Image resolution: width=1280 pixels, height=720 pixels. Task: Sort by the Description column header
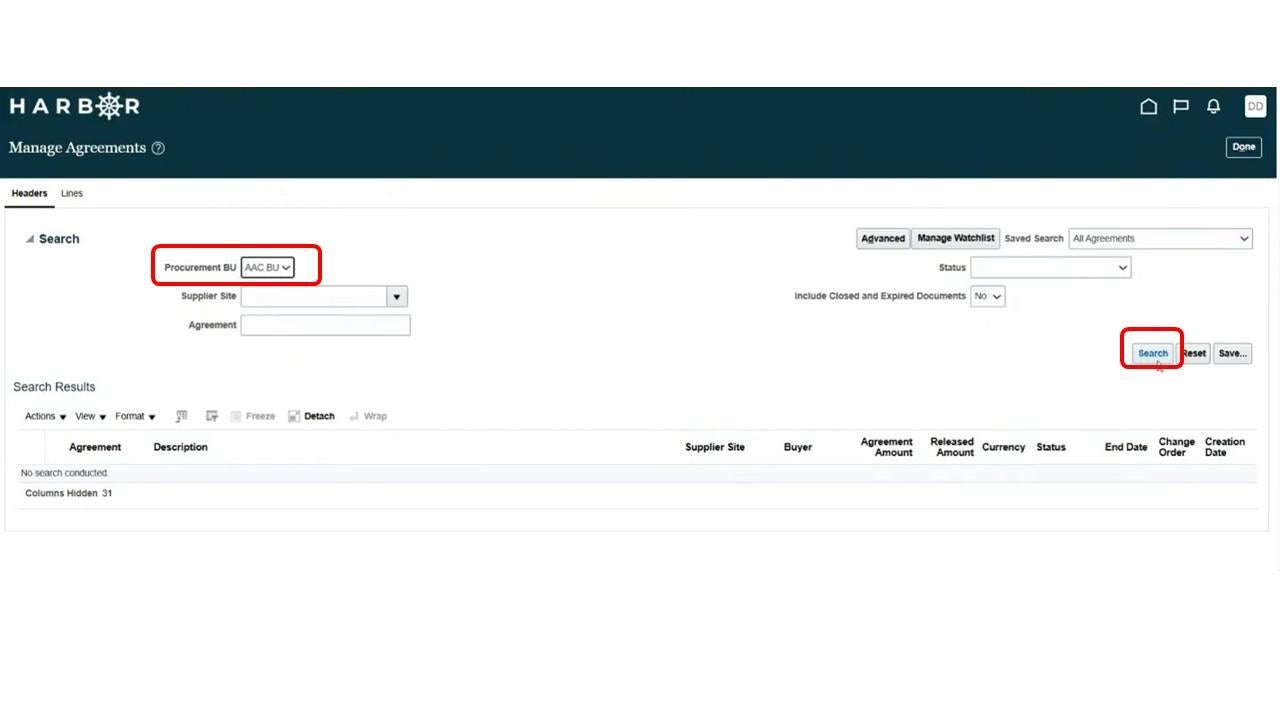[x=180, y=447]
